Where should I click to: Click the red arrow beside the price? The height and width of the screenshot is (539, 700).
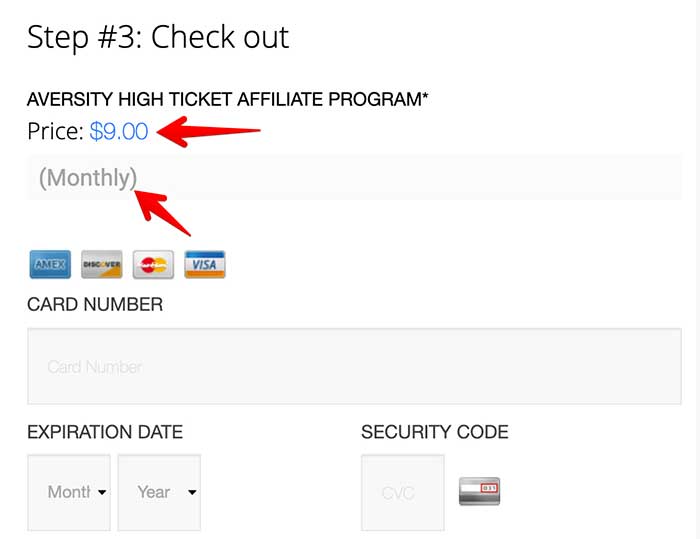point(208,132)
